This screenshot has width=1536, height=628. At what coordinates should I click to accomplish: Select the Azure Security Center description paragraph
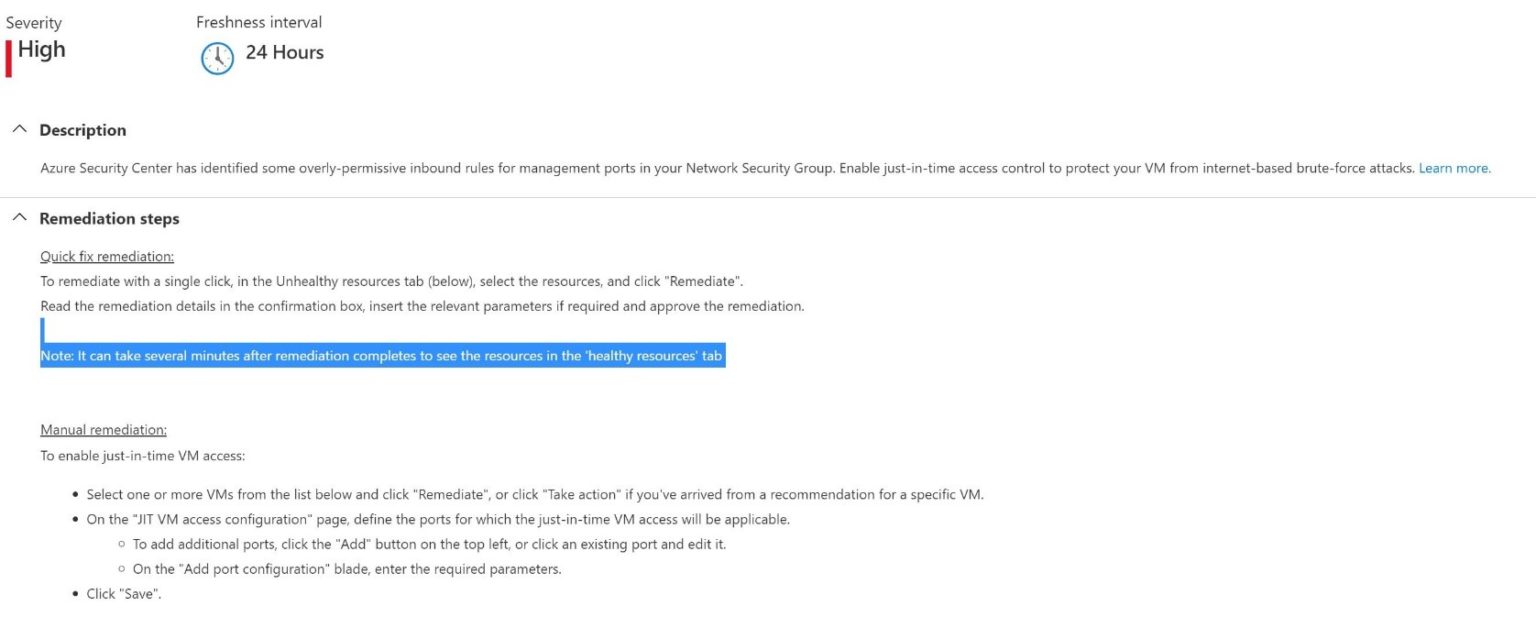pyautogui.click(x=700, y=167)
